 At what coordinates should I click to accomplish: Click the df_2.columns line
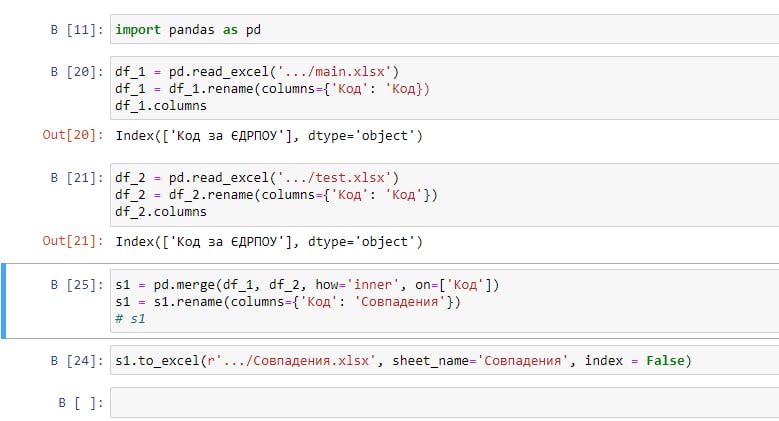click(x=161, y=212)
